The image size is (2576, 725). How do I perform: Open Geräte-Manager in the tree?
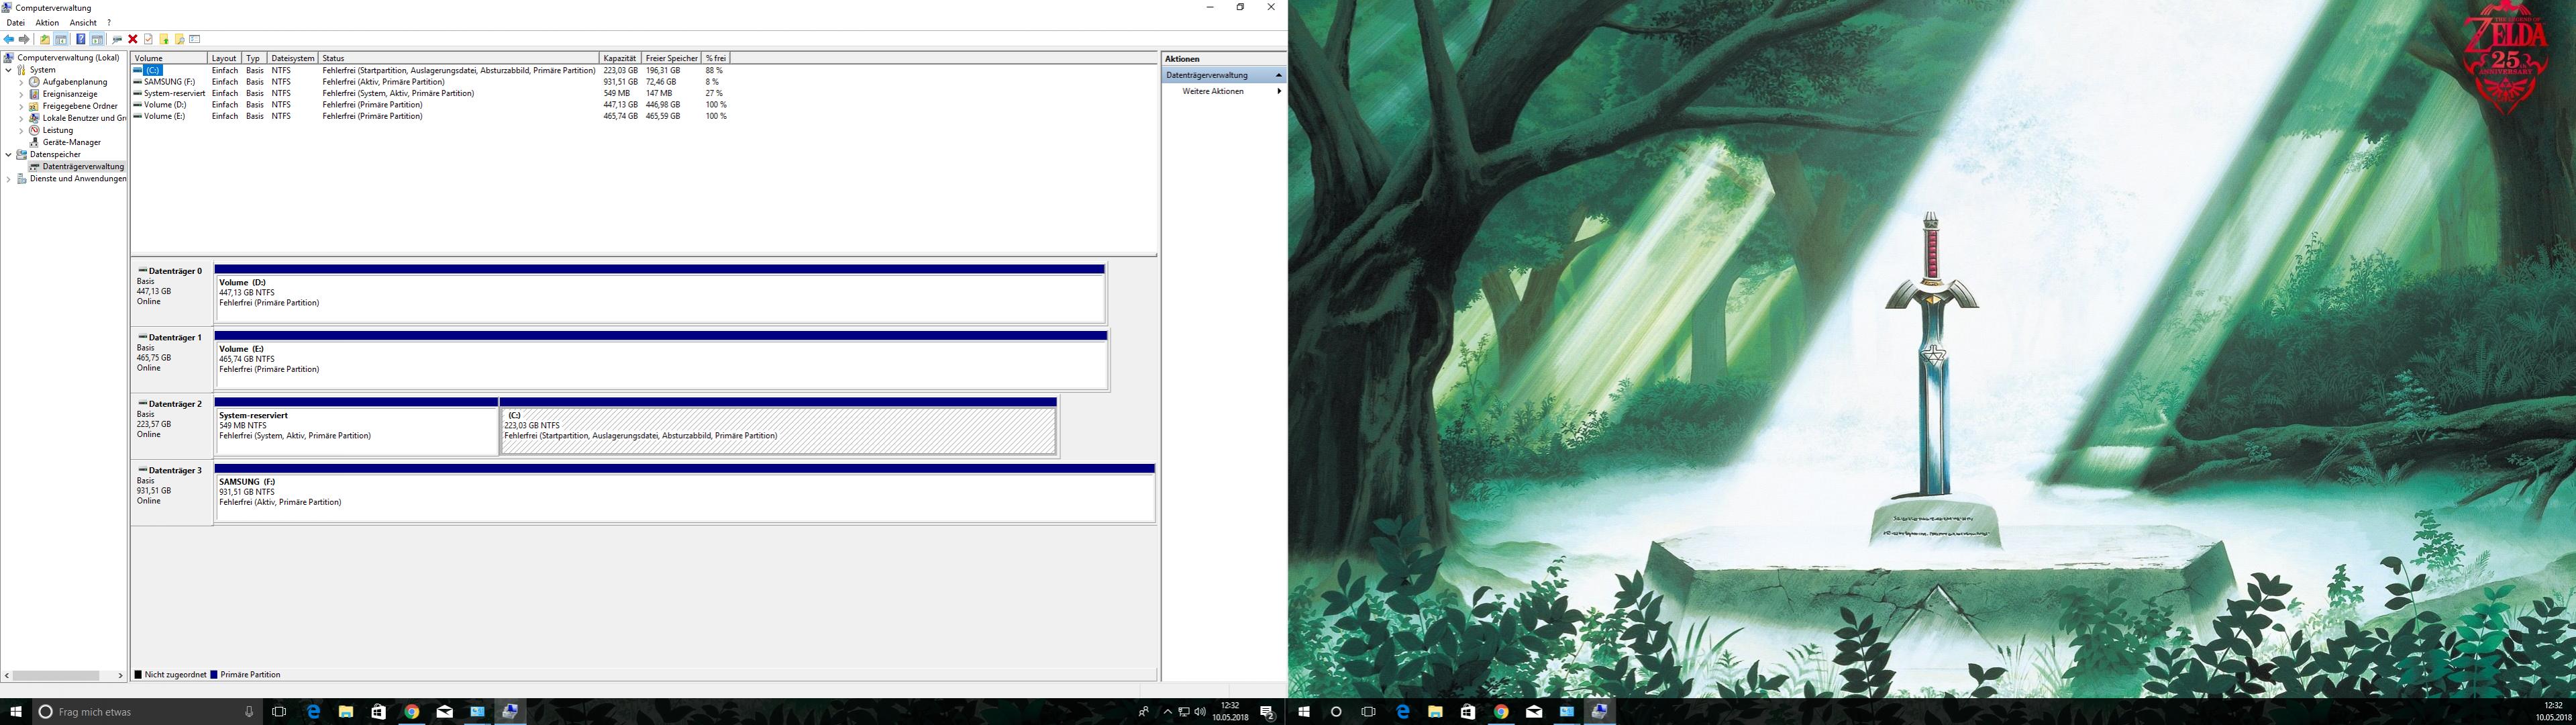[x=71, y=142]
